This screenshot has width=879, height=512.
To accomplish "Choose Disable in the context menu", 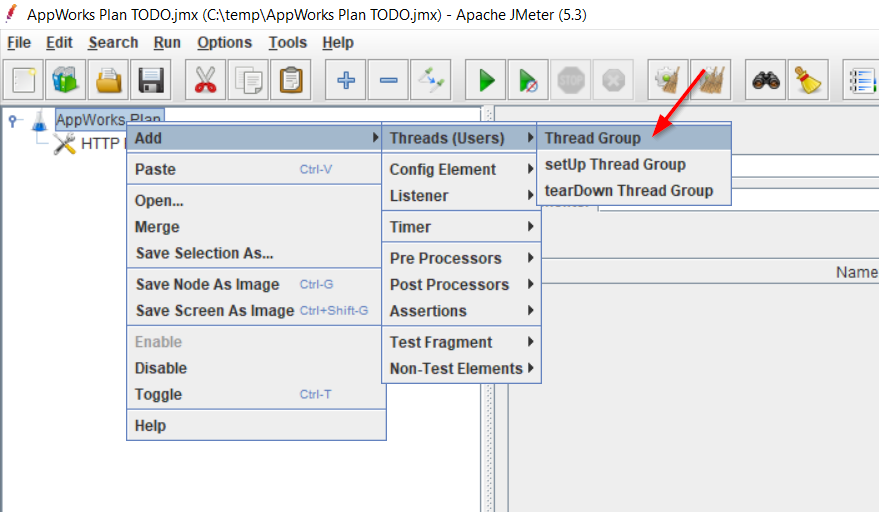I will (161, 368).
